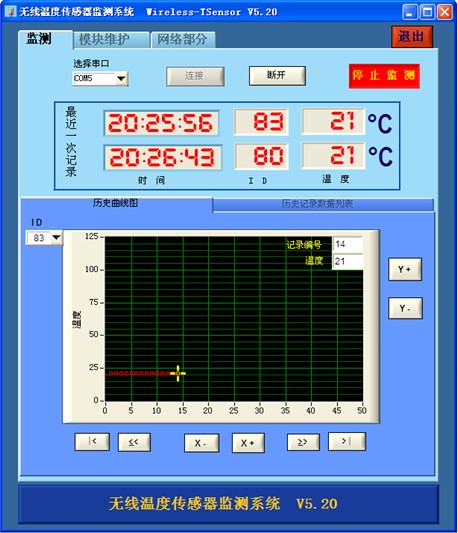Image resolution: width=458 pixels, height=533 pixels.
Task: Click the ID display showing 80
Action: coord(261,156)
